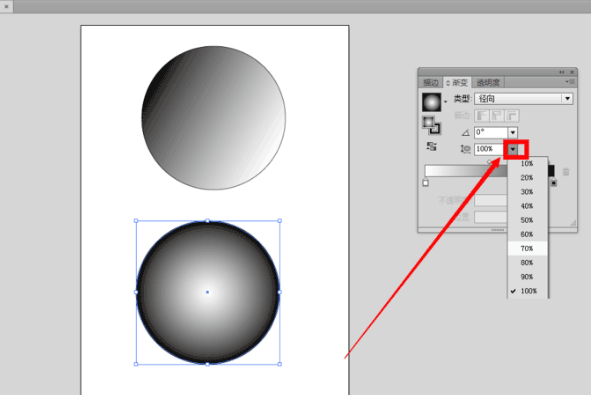
Task: Choose 70% from the aspect ratio list
Action: click(527, 248)
